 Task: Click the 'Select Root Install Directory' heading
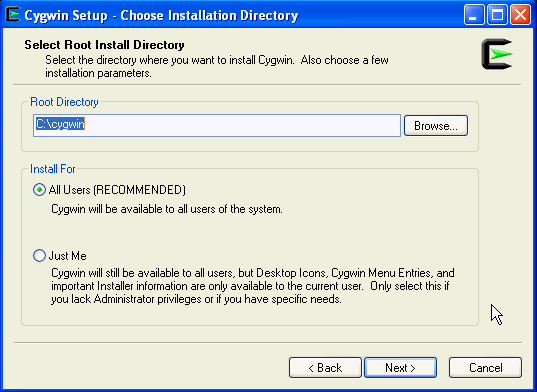pyautogui.click(x=104, y=45)
